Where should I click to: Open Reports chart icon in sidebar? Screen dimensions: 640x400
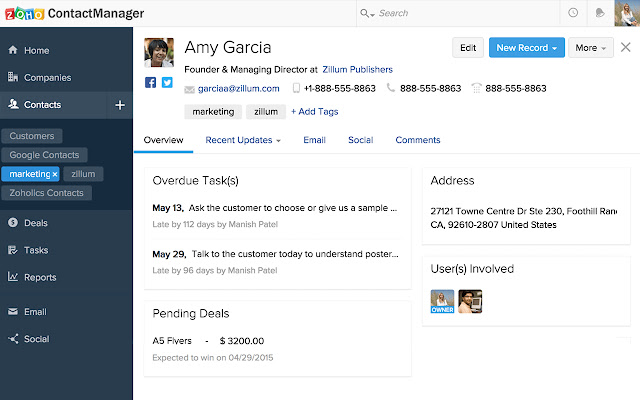click(x=13, y=277)
